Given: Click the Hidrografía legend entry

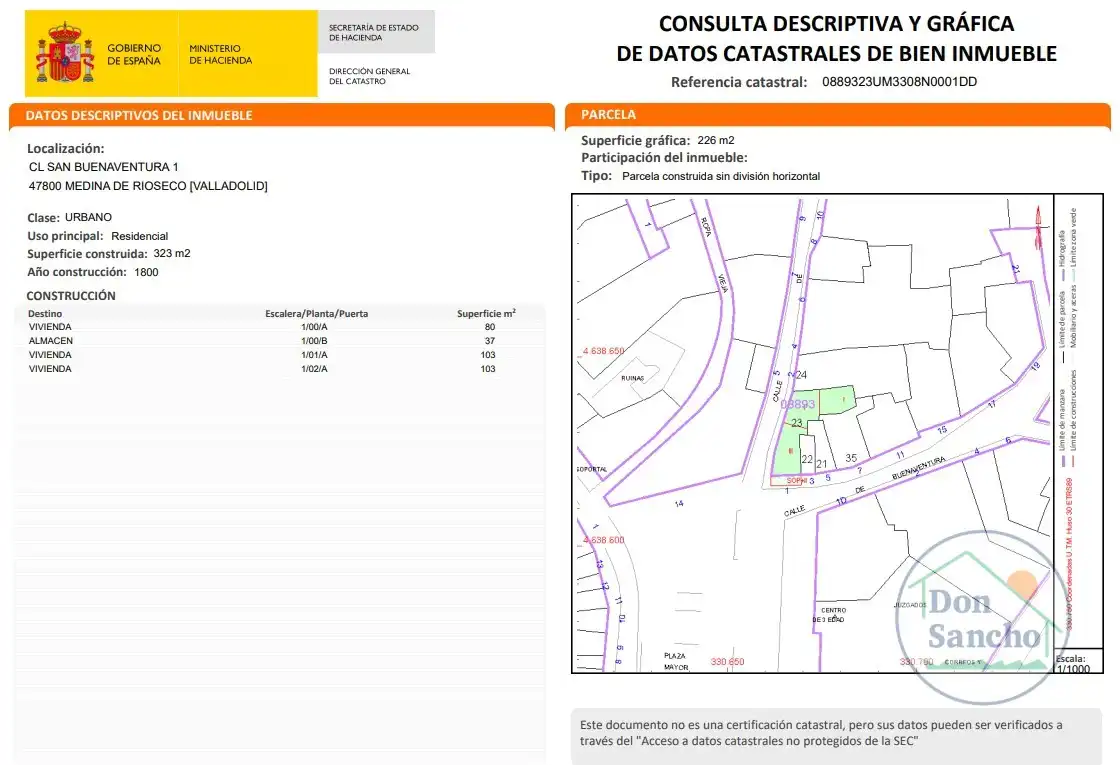Looking at the screenshot, I should pyautogui.click(x=1062, y=254).
